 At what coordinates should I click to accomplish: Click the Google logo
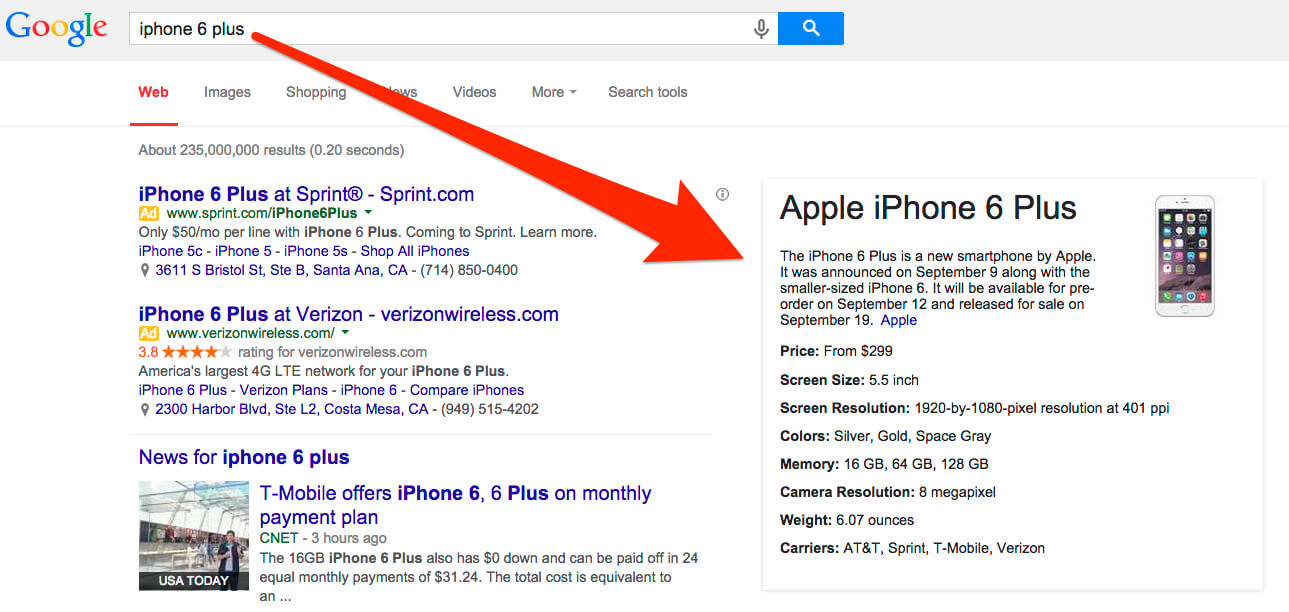(x=56, y=28)
